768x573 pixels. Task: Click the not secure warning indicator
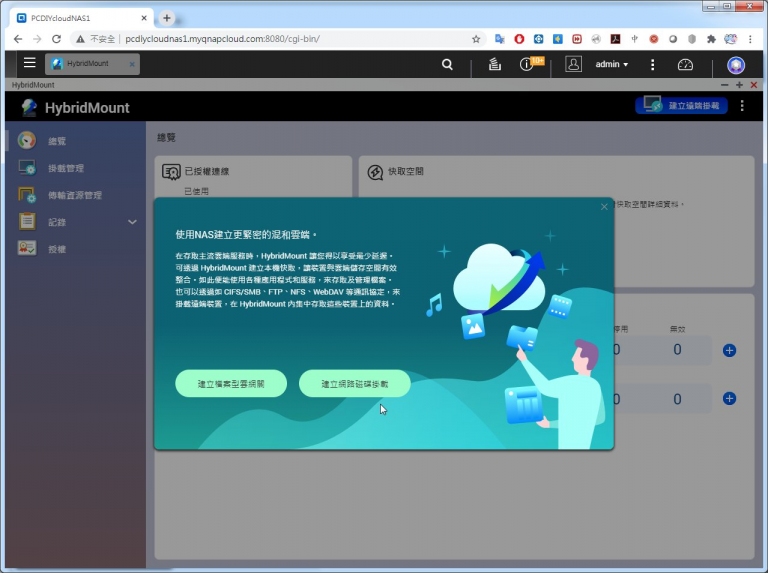(96, 39)
